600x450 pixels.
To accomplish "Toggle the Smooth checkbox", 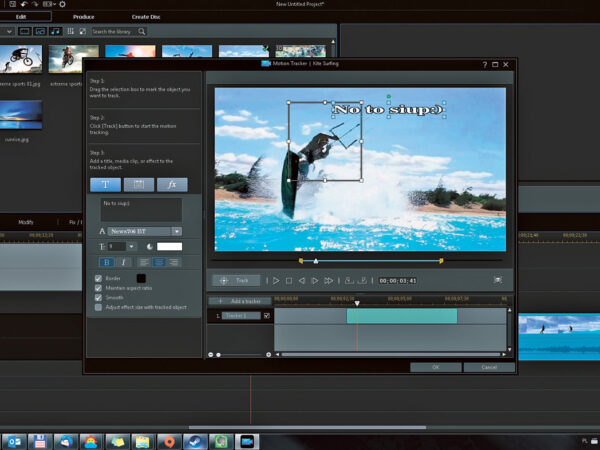I will (98, 298).
